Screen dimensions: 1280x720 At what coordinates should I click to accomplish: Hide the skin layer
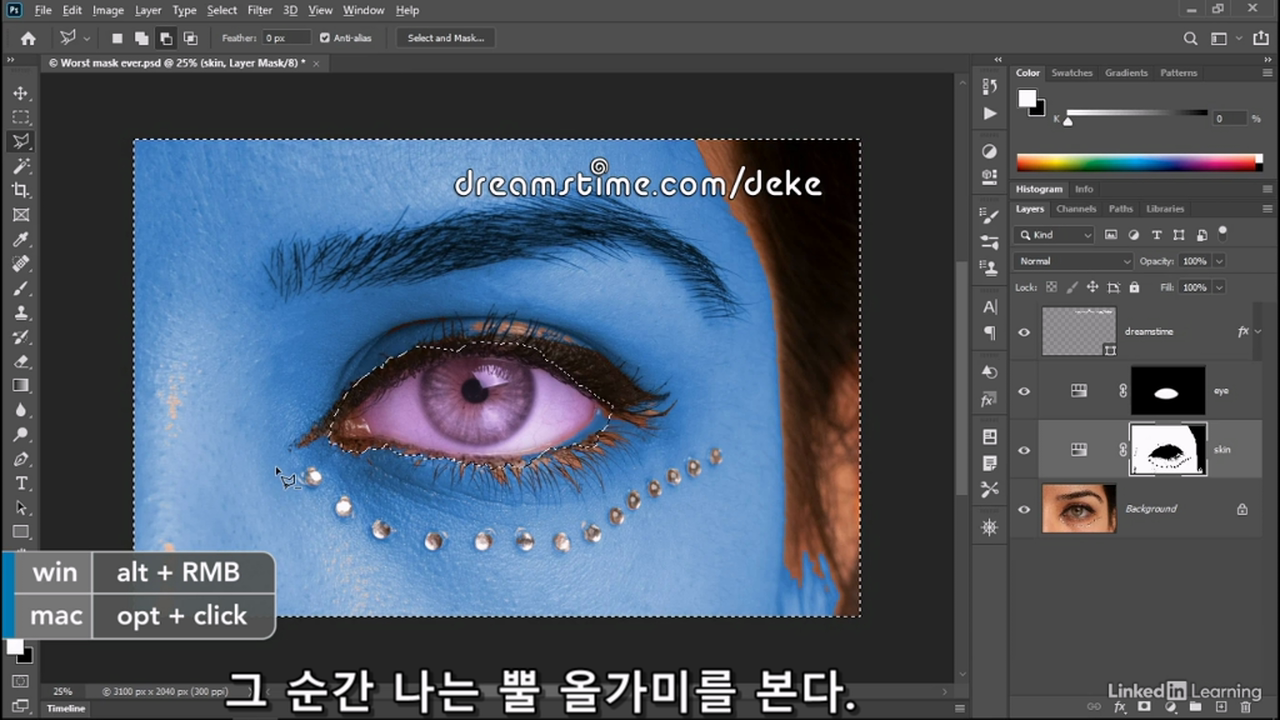(x=1024, y=450)
